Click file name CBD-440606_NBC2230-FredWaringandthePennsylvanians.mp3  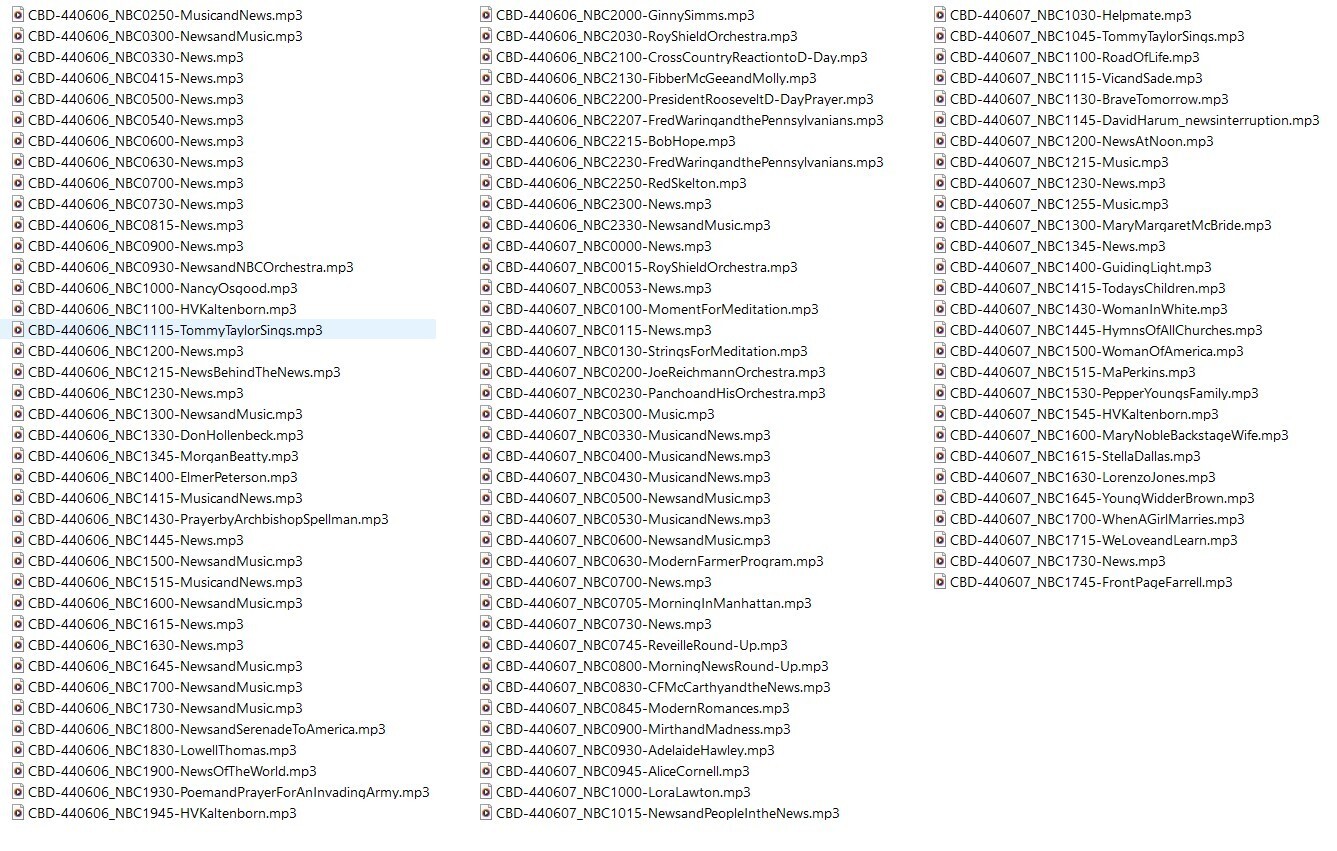coord(690,162)
